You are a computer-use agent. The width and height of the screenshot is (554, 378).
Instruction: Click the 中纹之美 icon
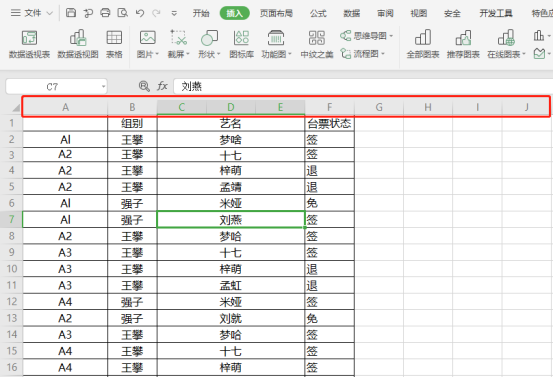click(x=317, y=44)
